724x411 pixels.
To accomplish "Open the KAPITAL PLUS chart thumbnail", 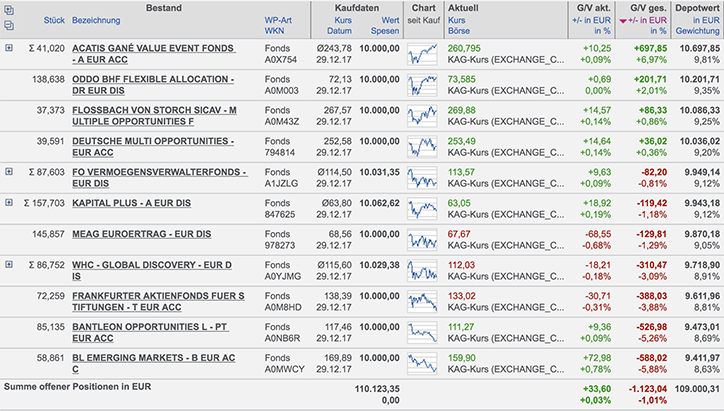I will point(422,209).
